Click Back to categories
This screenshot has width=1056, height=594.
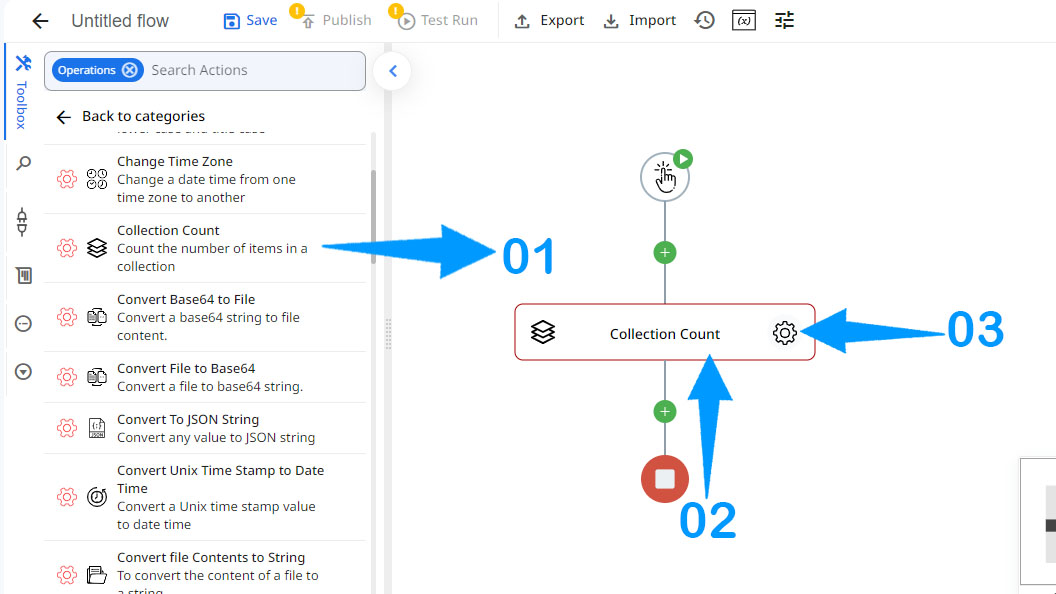(131, 117)
